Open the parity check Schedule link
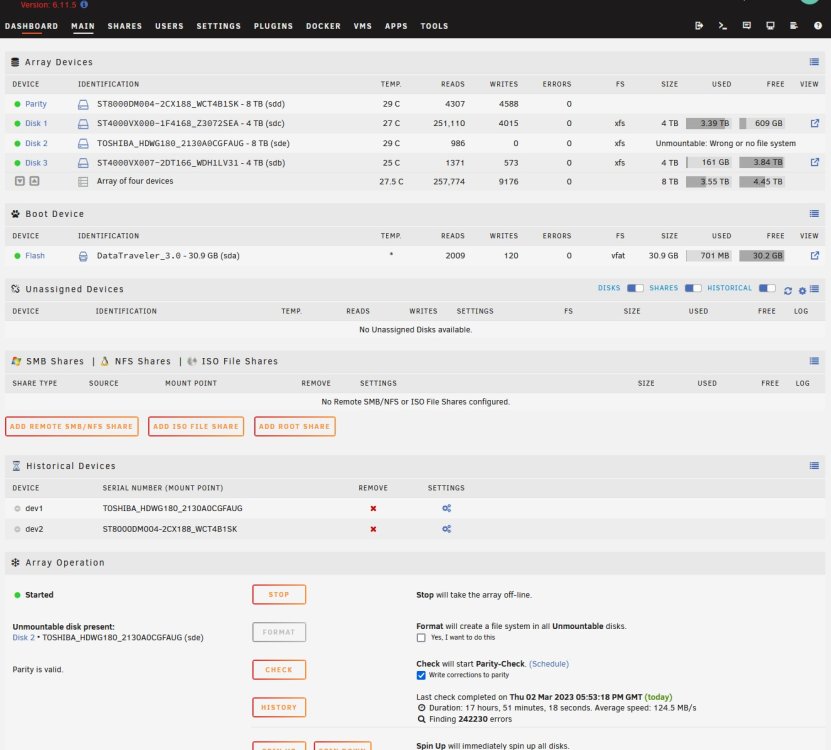 pyautogui.click(x=549, y=664)
